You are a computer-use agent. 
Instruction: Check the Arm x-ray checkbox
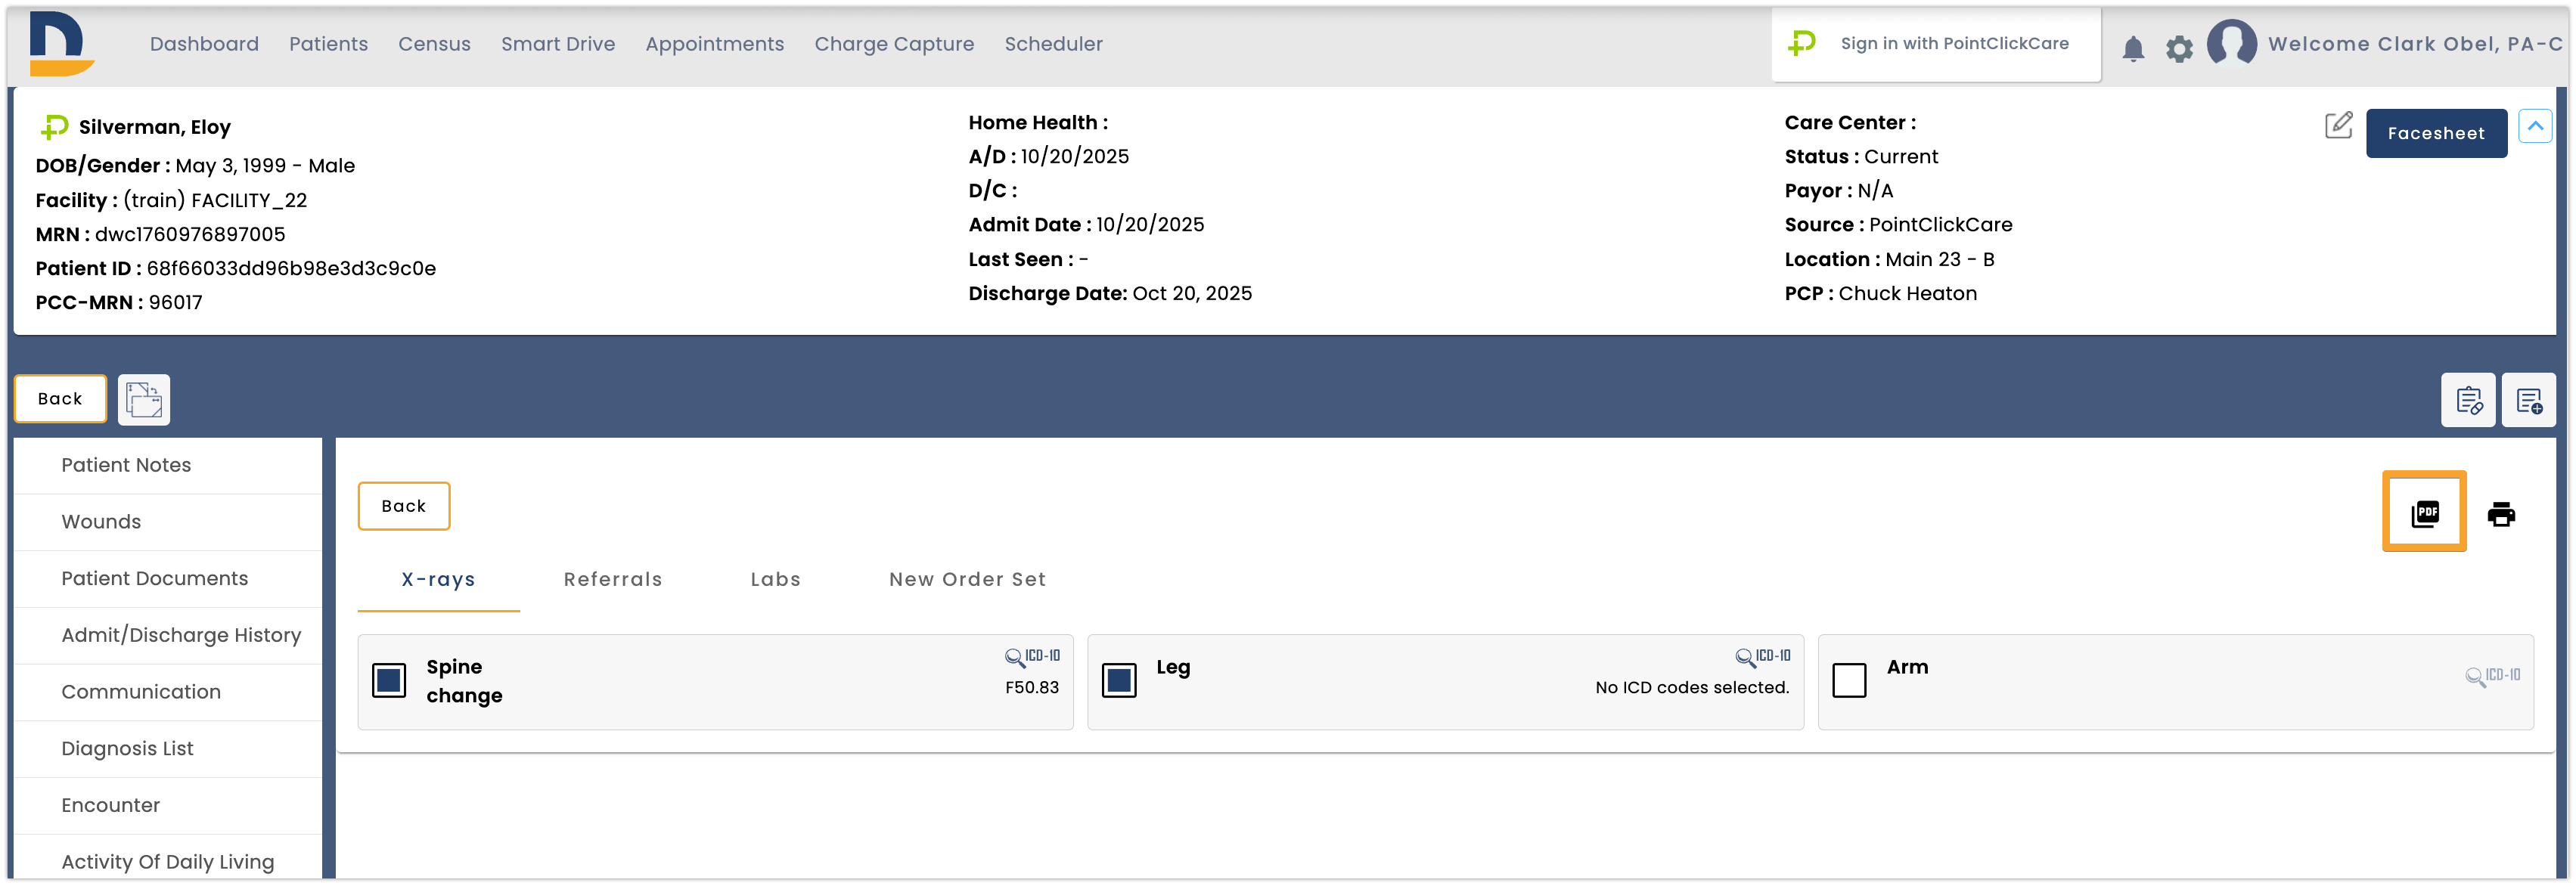tap(1849, 681)
